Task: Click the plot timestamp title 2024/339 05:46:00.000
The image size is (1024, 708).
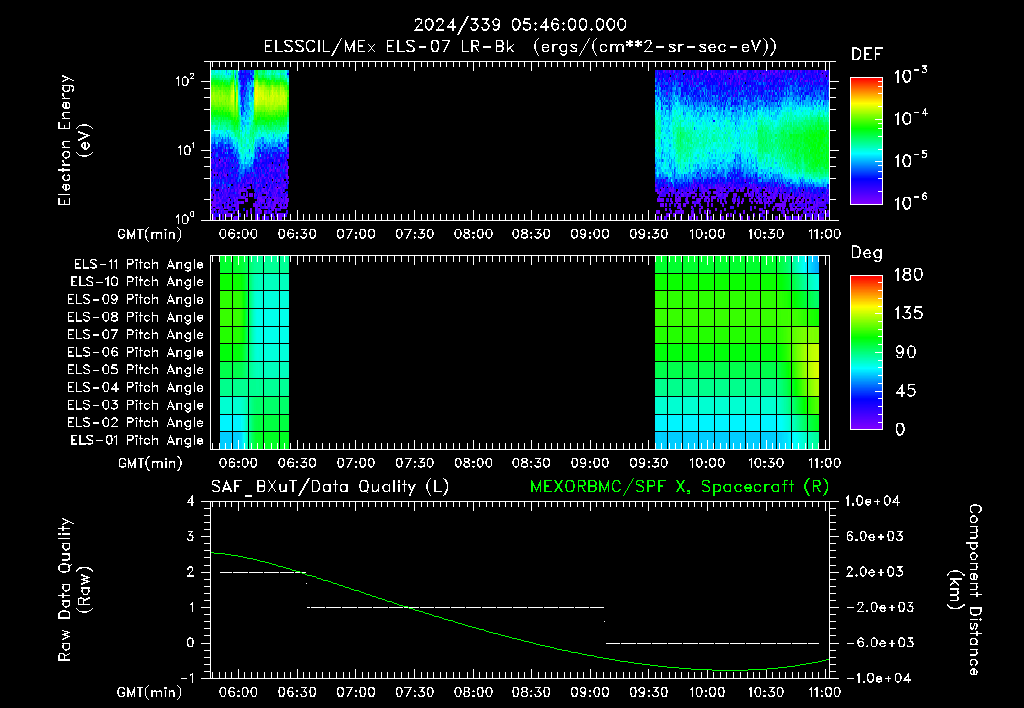Action: 520,25
